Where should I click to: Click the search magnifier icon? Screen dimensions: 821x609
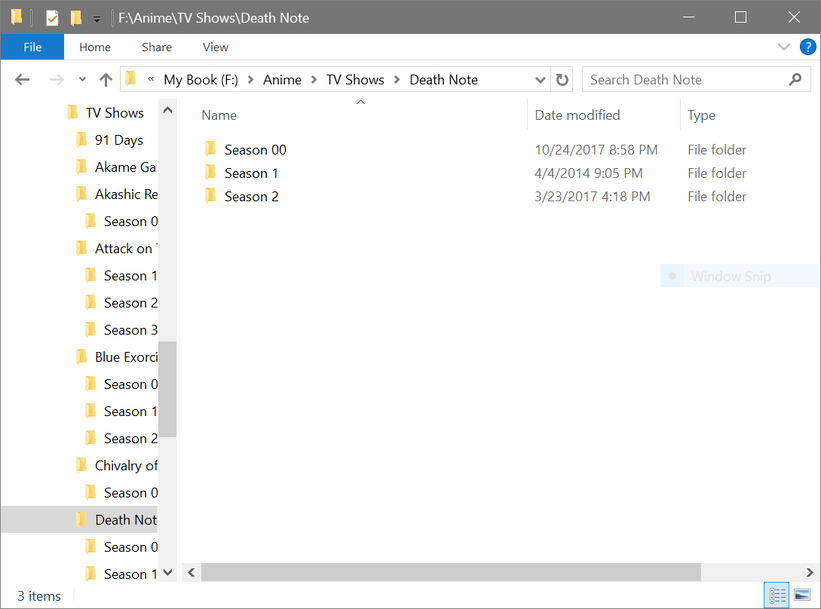click(795, 80)
